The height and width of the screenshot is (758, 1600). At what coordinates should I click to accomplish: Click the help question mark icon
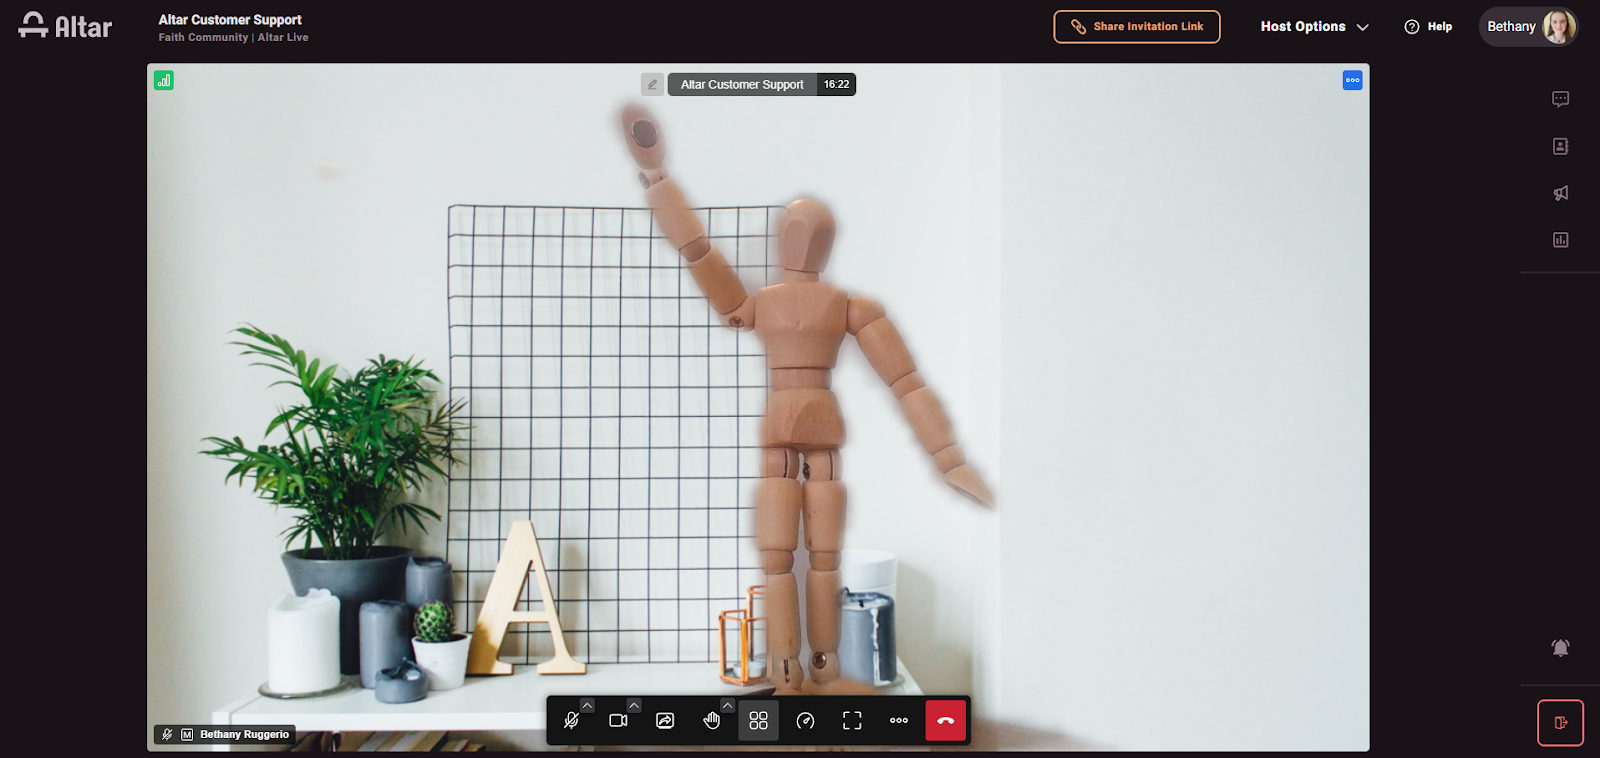point(1412,27)
